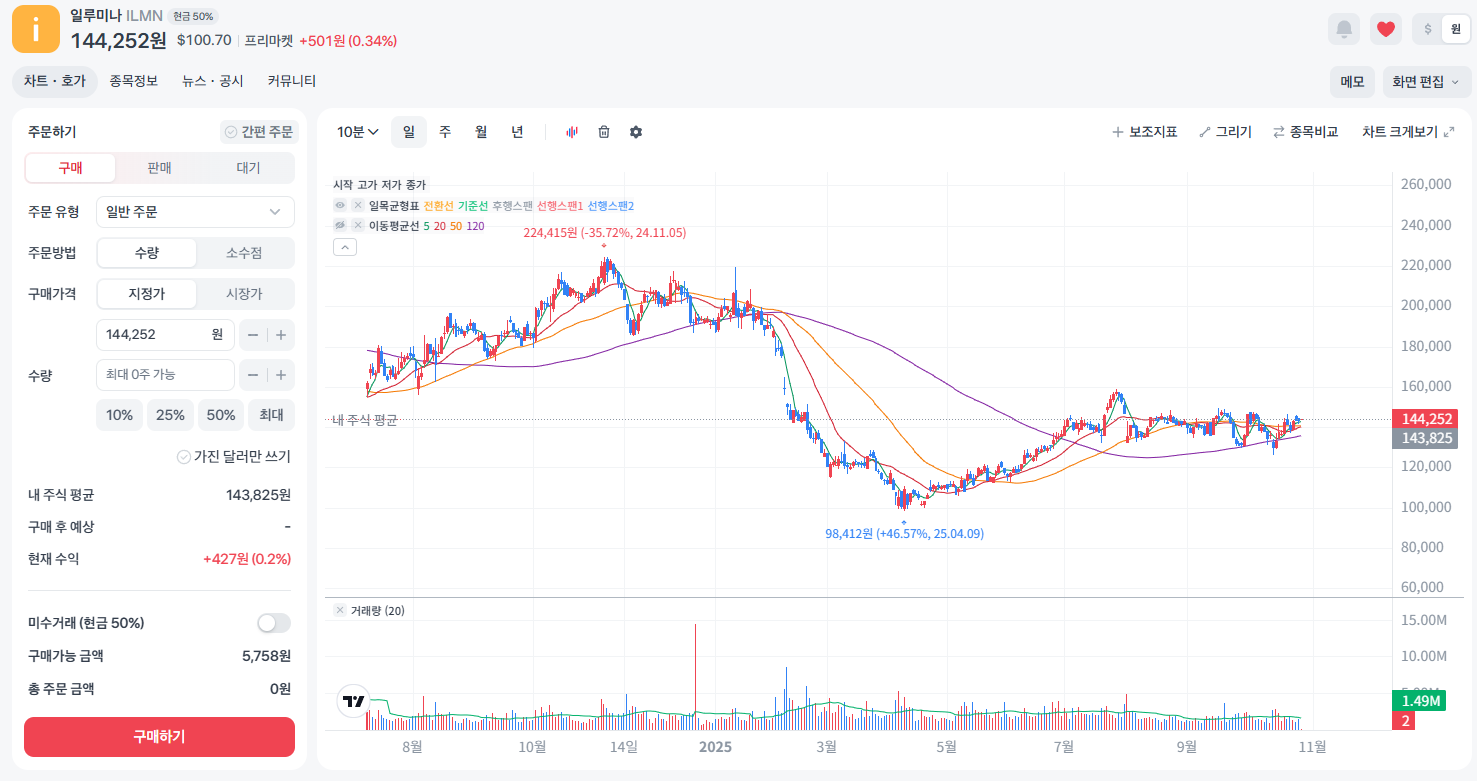Click the 현금 50% badge
The width and height of the screenshot is (1477, 781).
pos(193,16)
